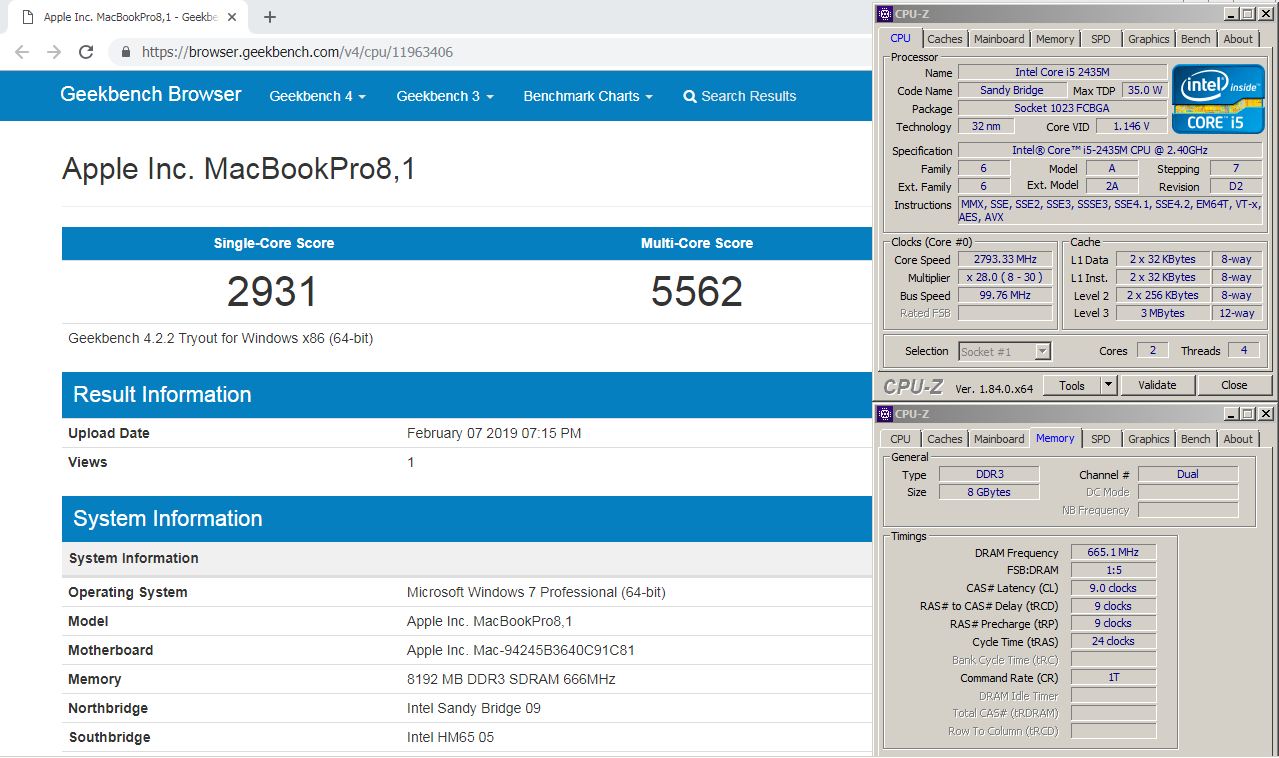Expand the Tools button dropdown arrow
Screen dimensions: 1279x758
tap(1108, 385)
